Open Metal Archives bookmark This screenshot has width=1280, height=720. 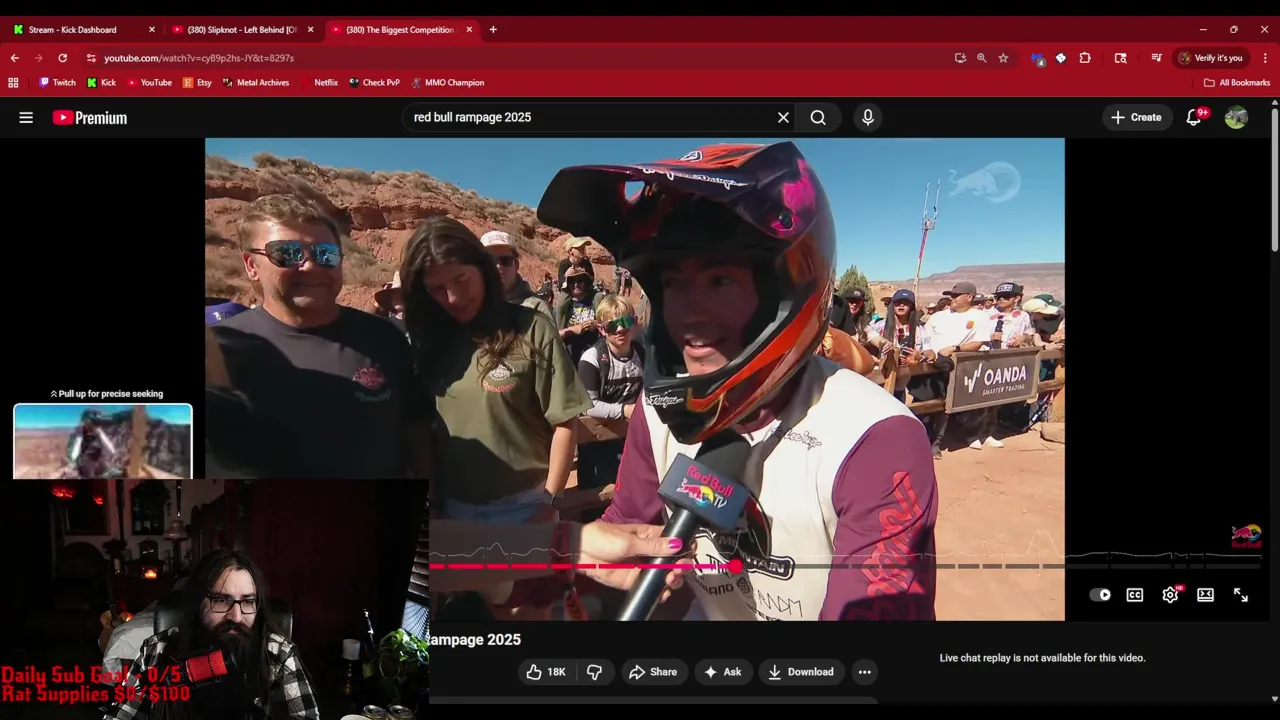pyautogui.click(x=256, y=83)
